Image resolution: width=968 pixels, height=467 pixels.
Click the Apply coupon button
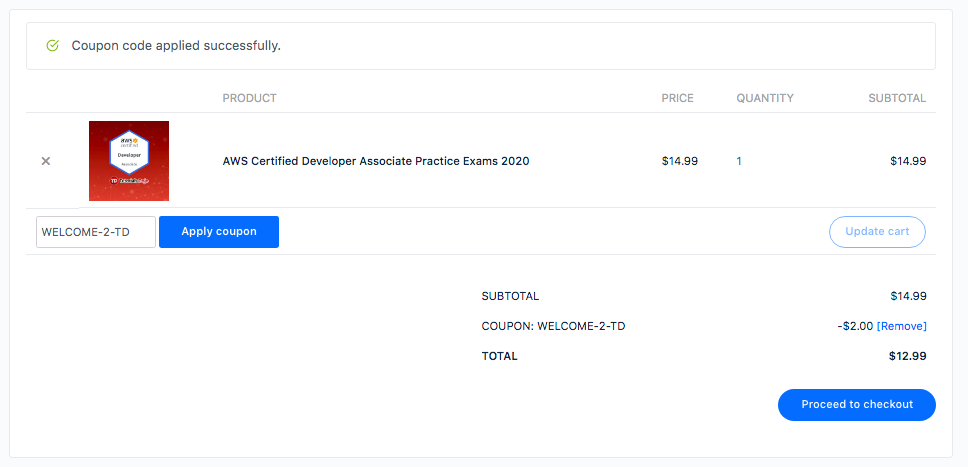(x=219, y=232)
